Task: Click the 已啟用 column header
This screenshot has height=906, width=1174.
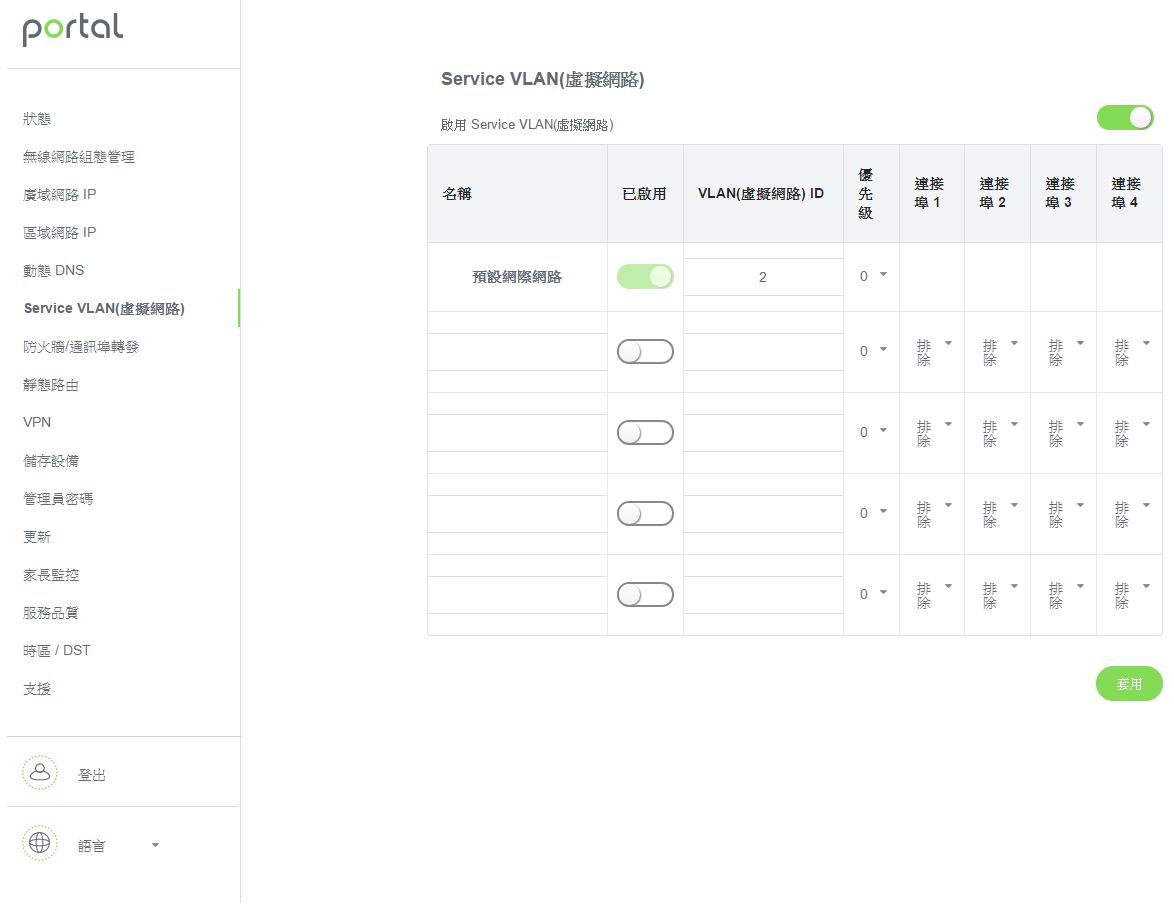Action: [x=644, y=194]
